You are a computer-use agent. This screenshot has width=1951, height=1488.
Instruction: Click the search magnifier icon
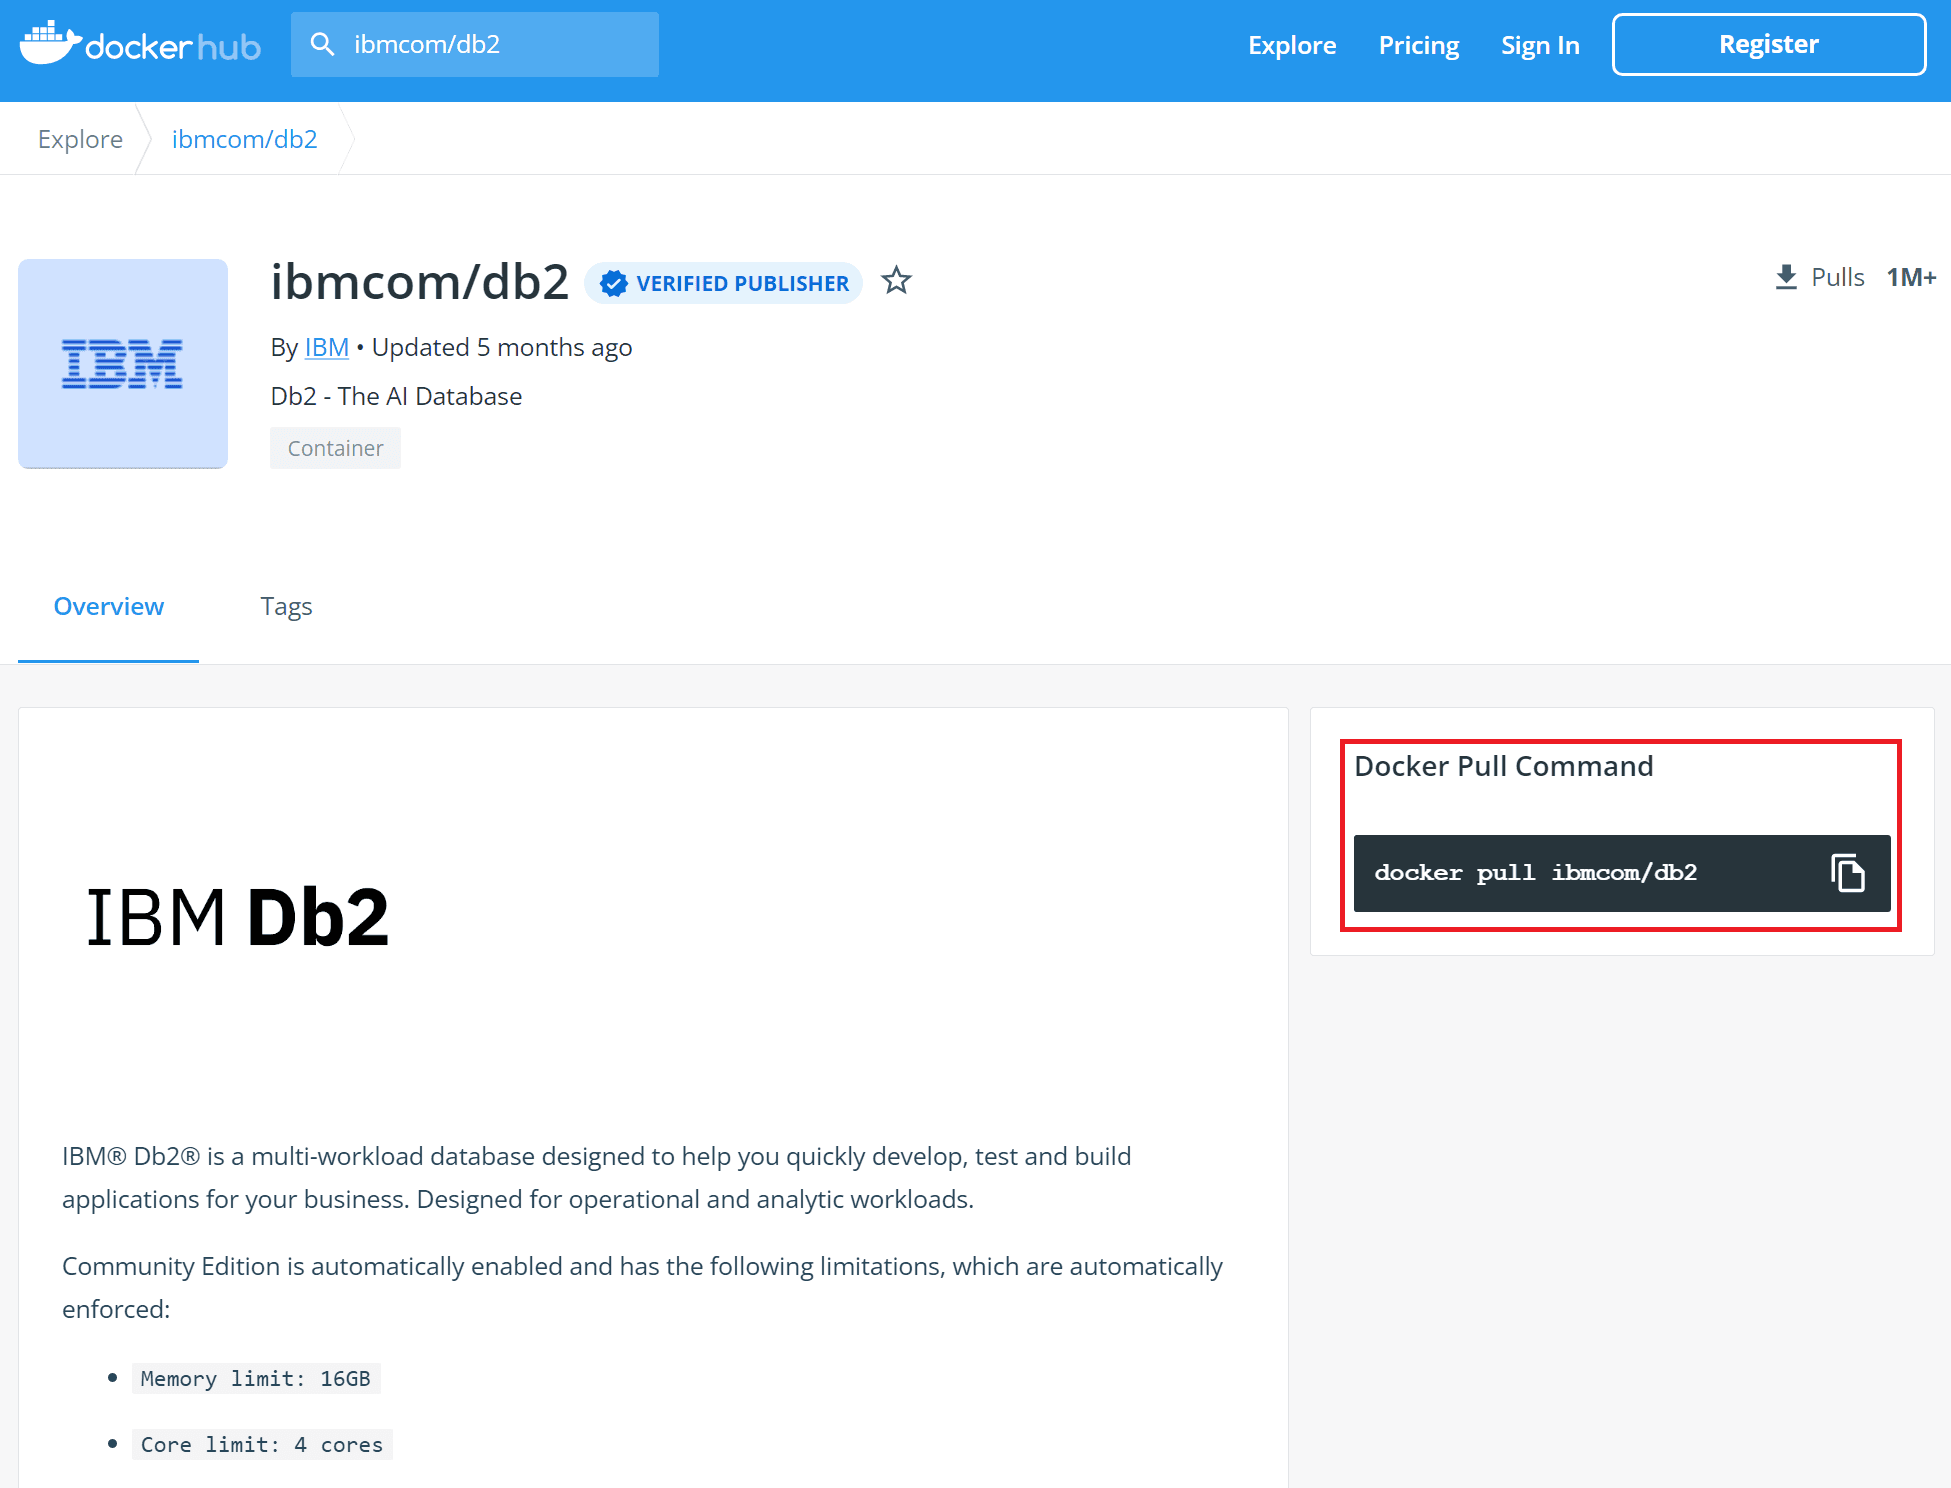point(322,44)
